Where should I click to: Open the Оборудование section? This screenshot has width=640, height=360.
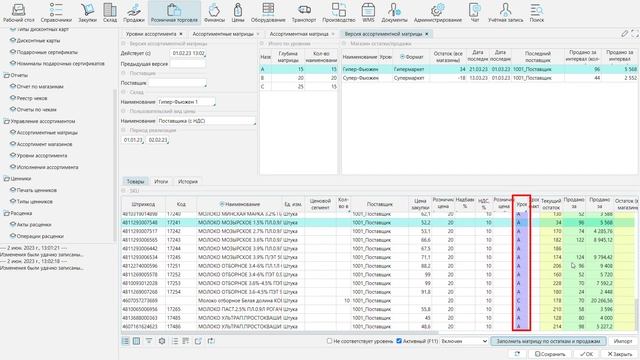268,13
